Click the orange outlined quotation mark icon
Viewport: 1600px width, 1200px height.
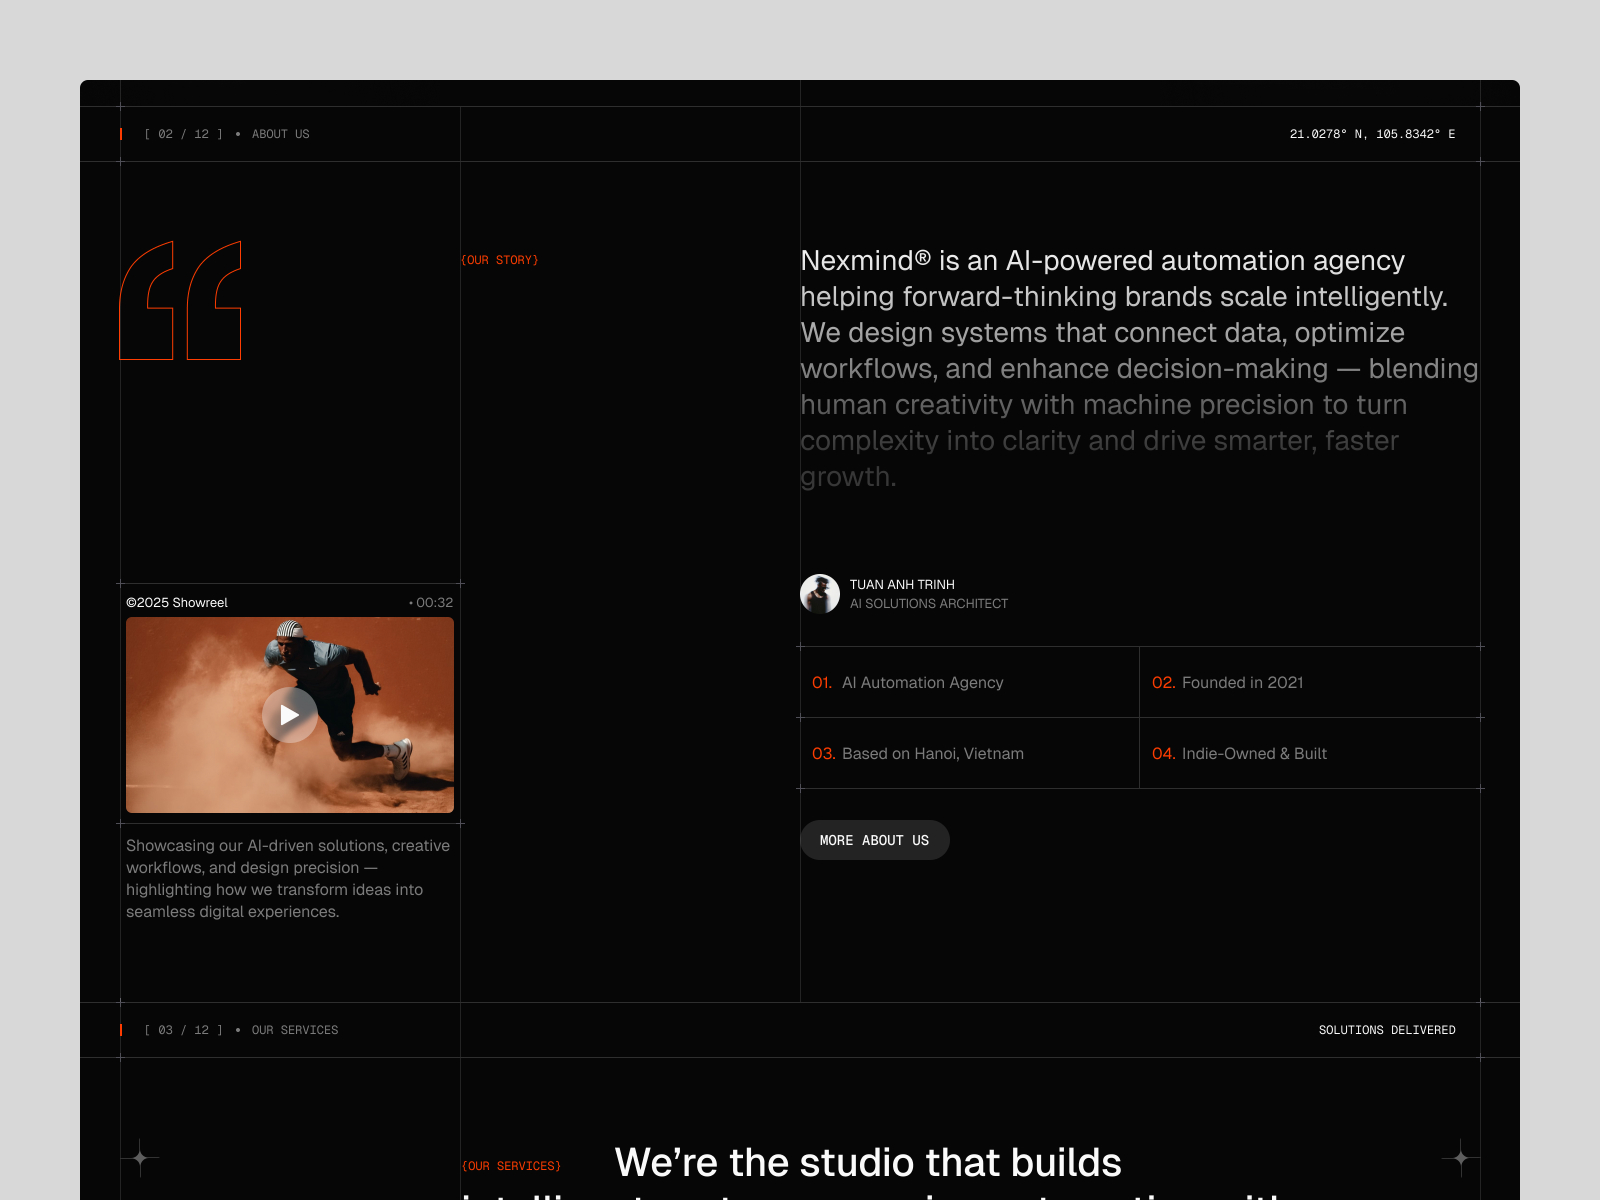[x=181, y=300]
